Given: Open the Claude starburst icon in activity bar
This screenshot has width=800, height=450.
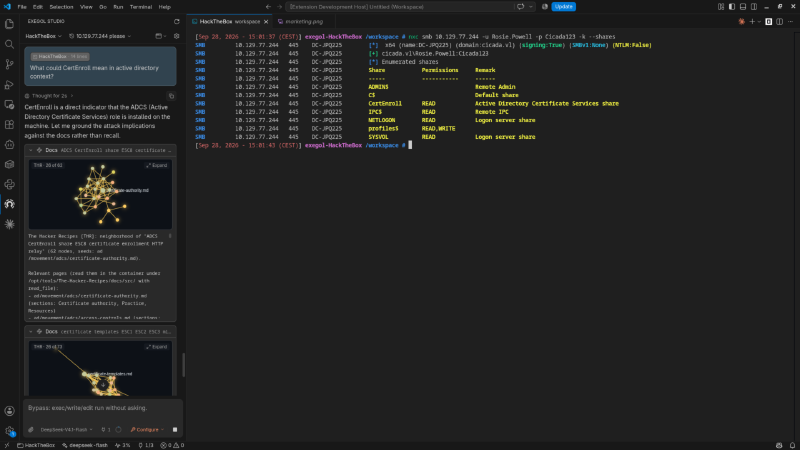Looking at the screenshot, I should 9,224.
